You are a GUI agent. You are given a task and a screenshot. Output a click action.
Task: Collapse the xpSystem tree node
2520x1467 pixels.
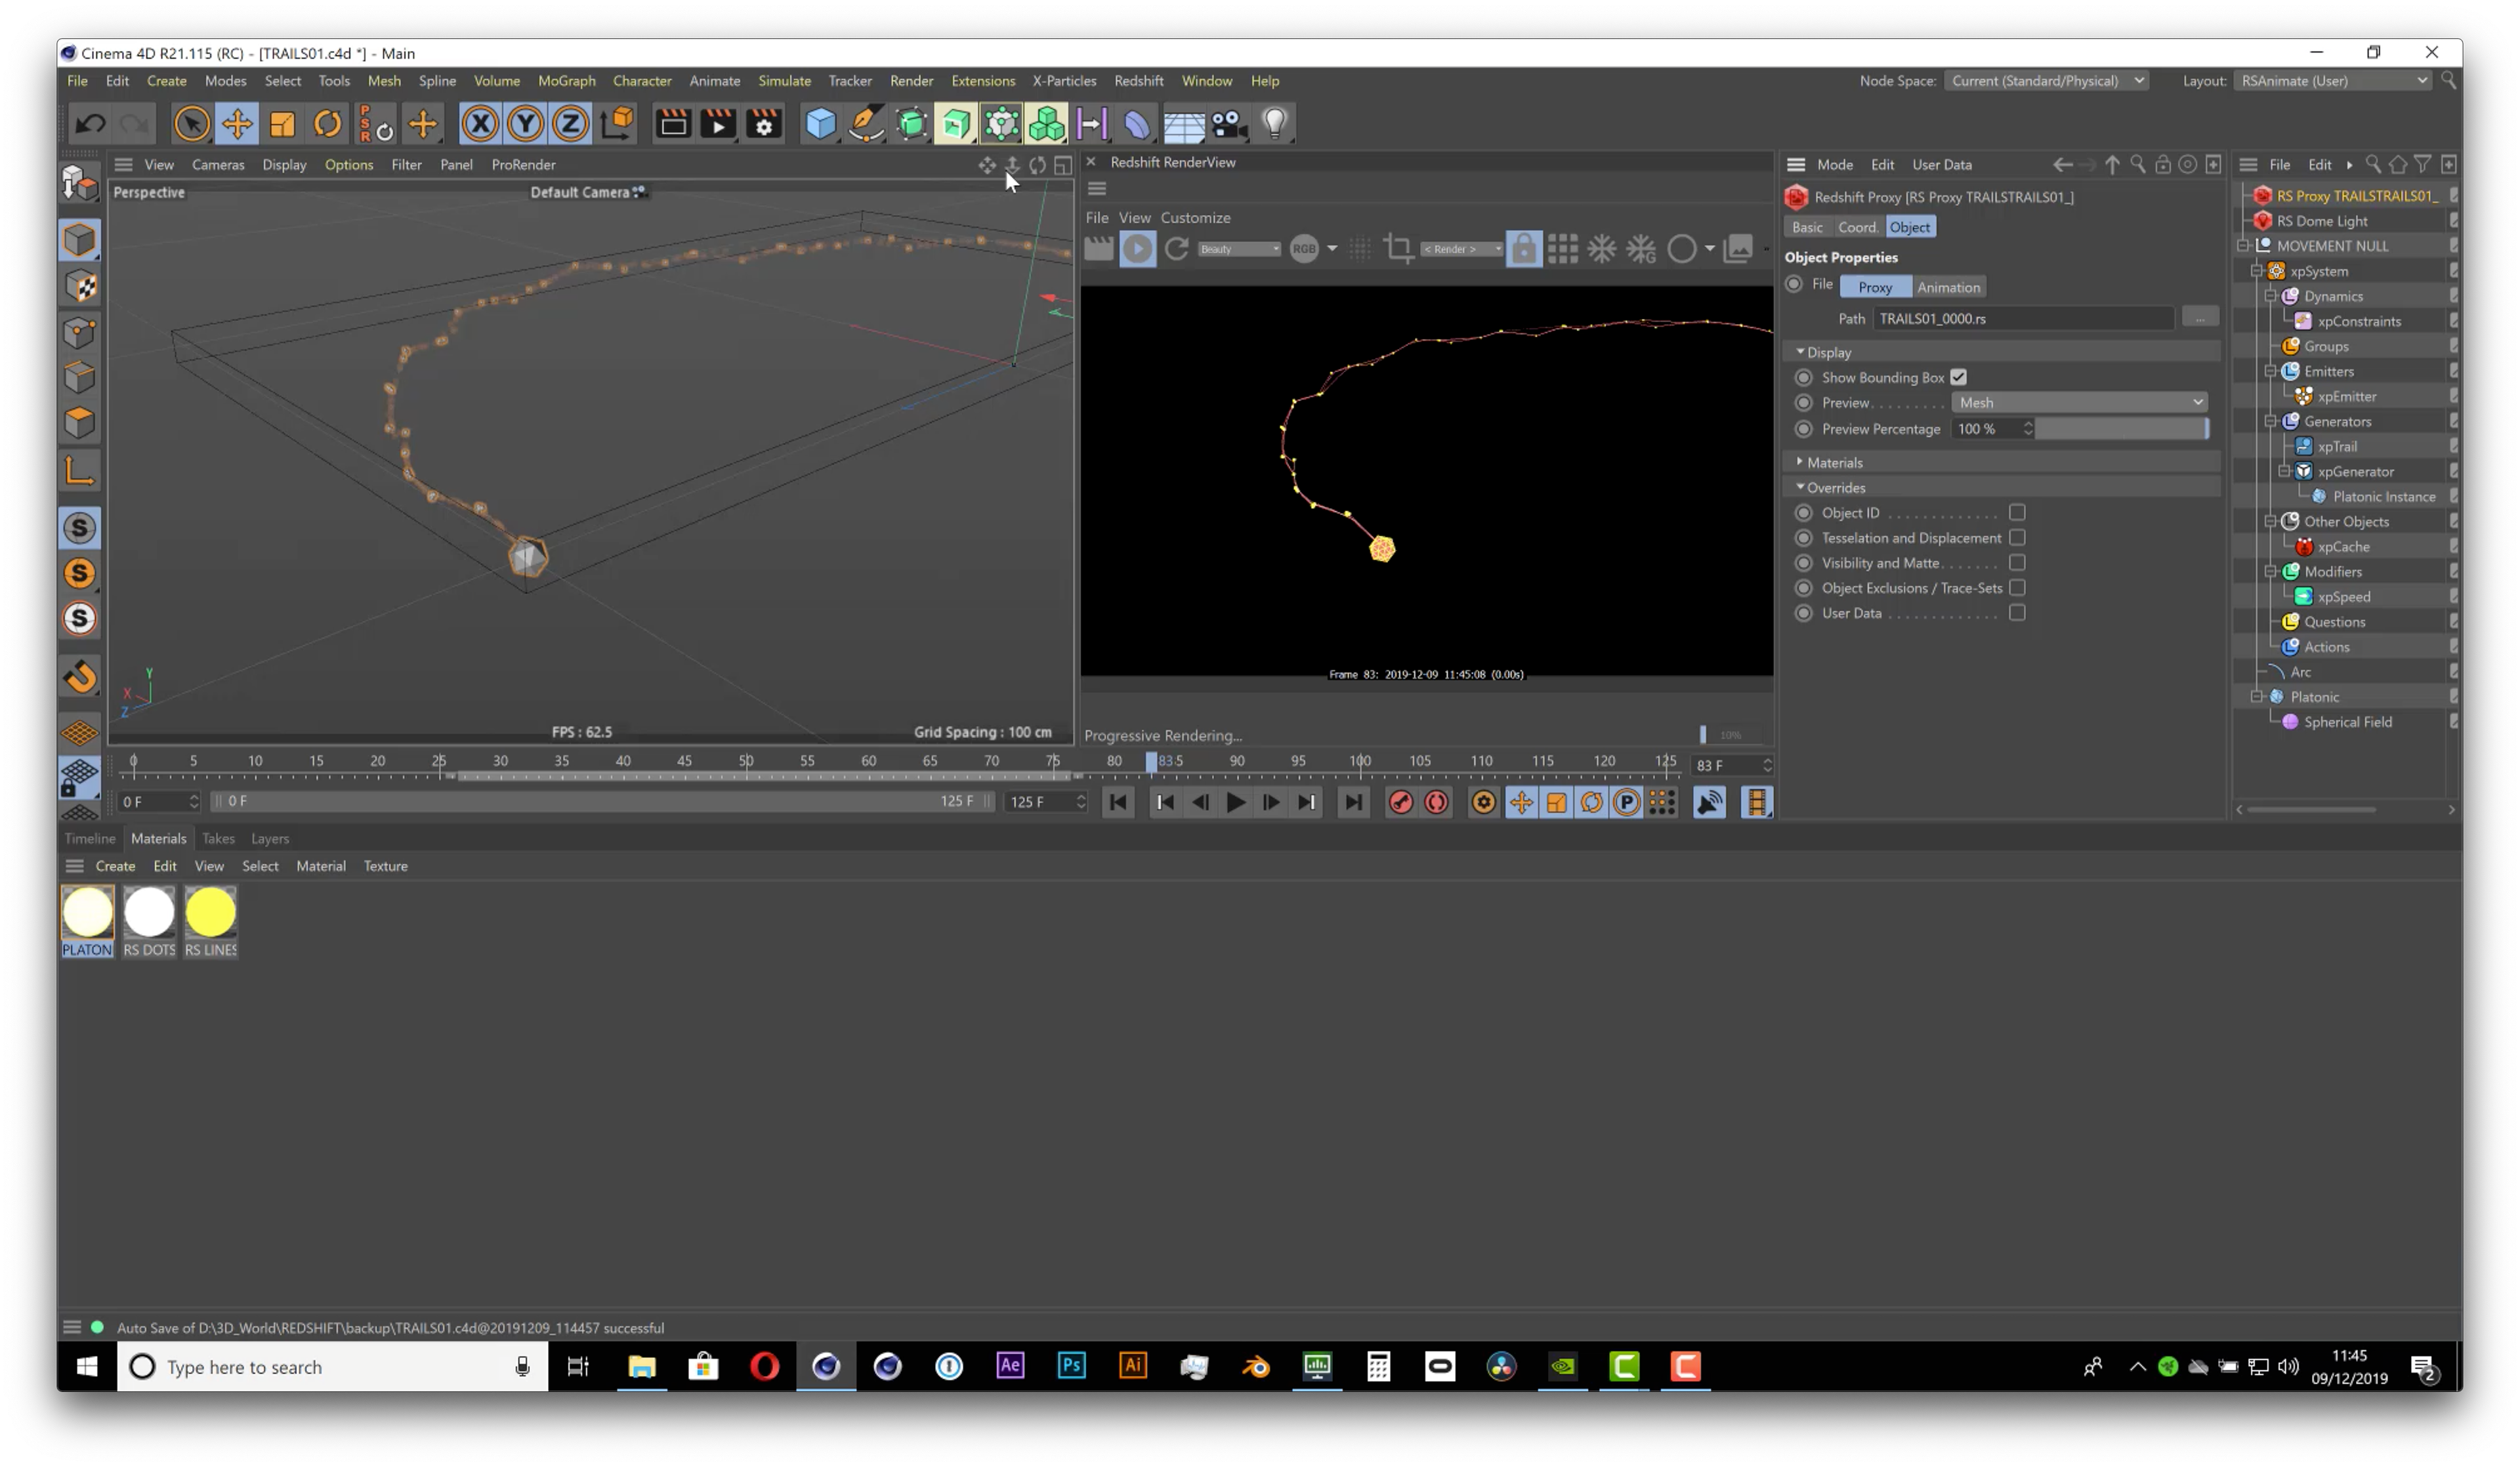point(2256,271)
